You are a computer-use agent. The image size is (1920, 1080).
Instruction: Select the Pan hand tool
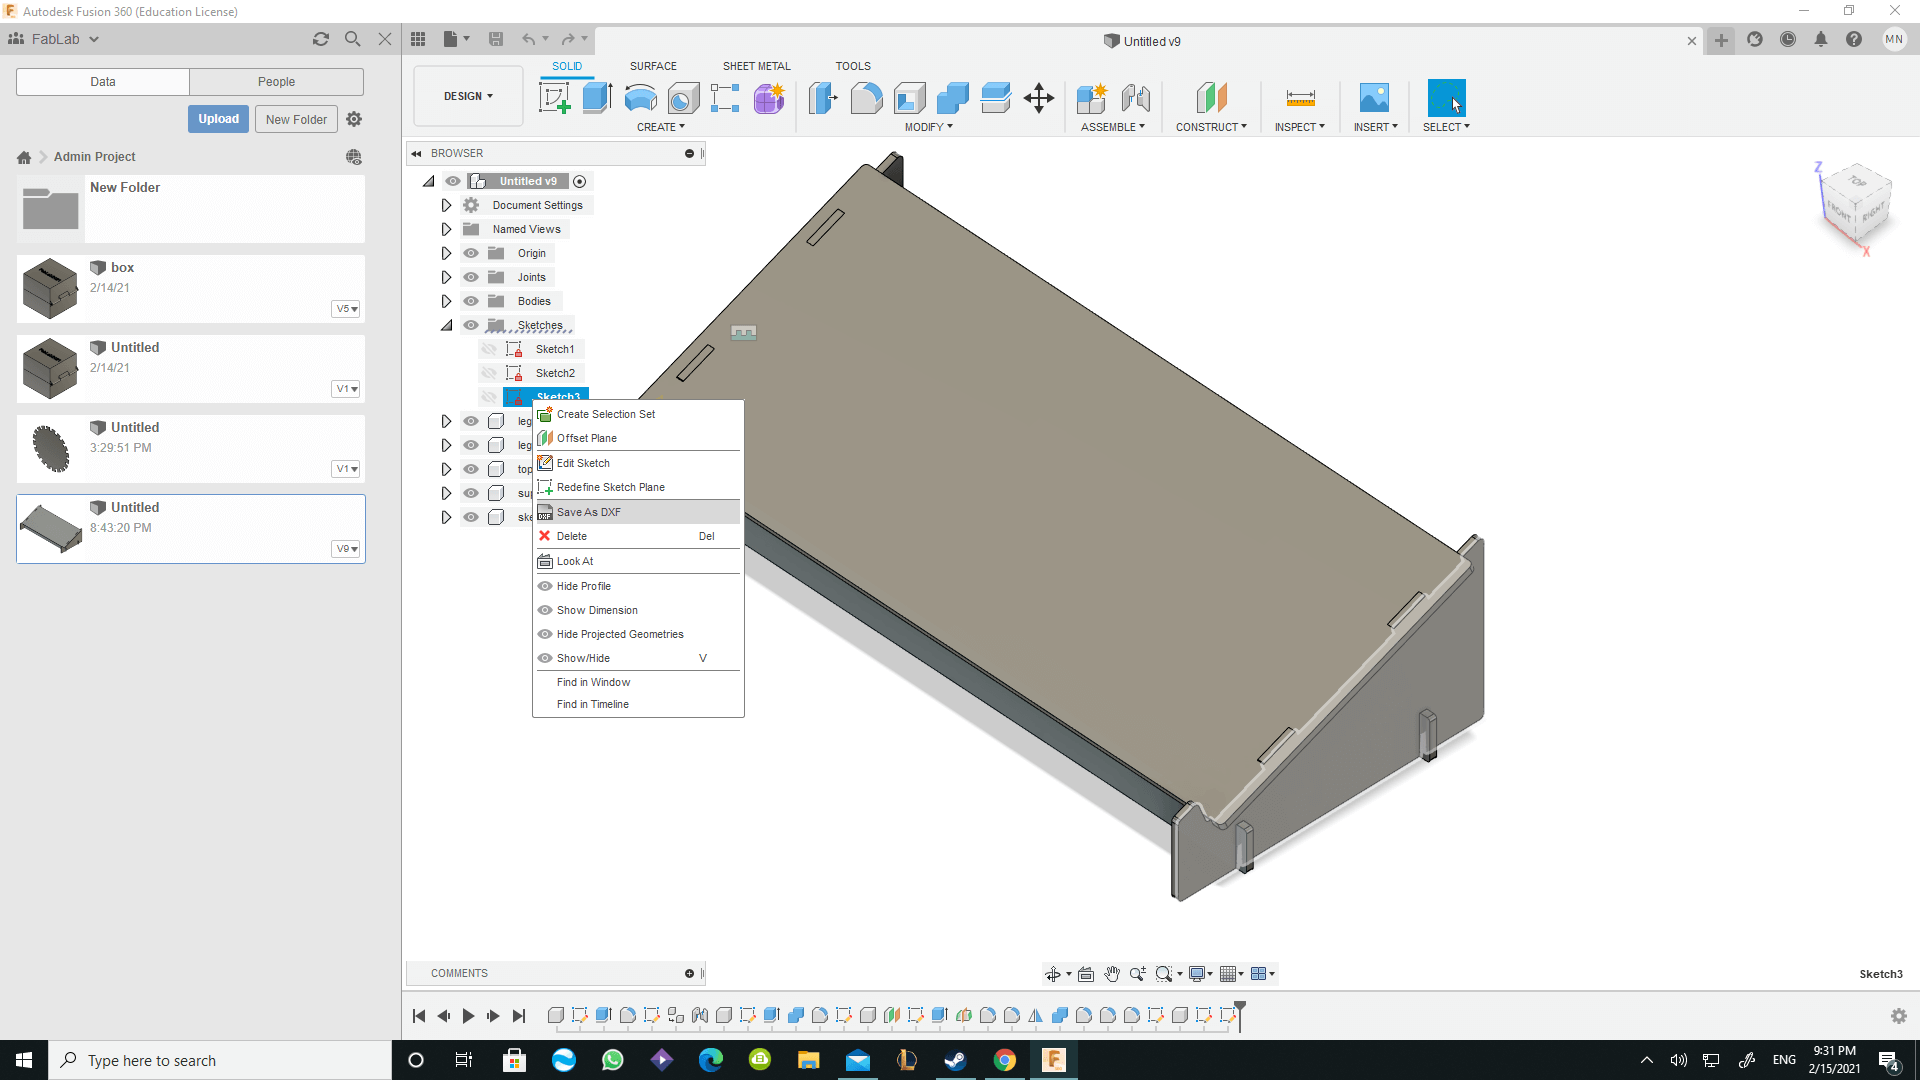[x=1112, y=974]
